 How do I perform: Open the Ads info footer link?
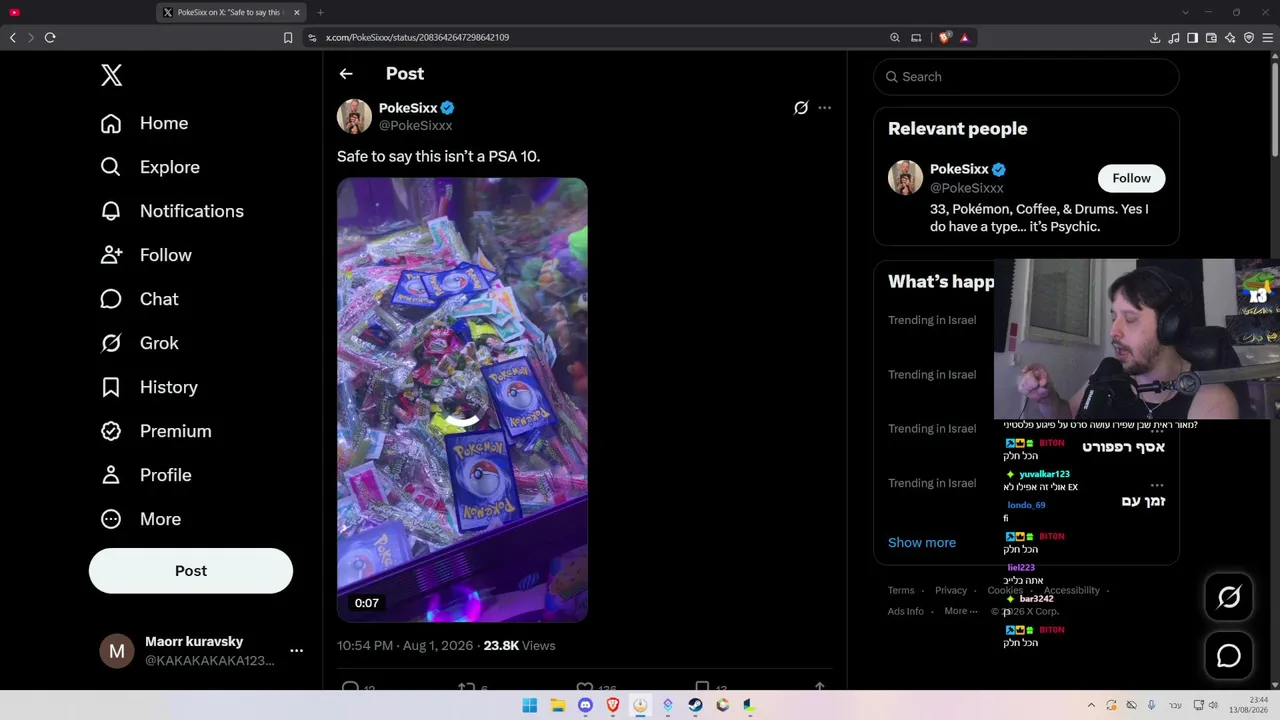pos(906,611)
